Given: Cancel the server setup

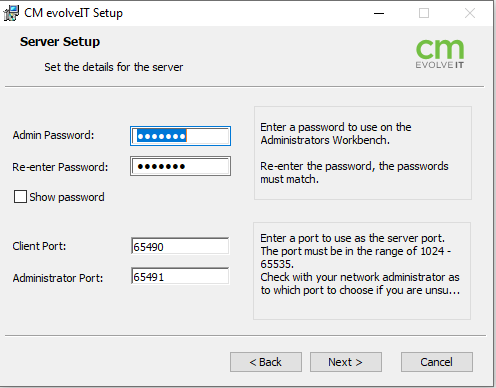Looking at the screenshot, I should (437, 362).
